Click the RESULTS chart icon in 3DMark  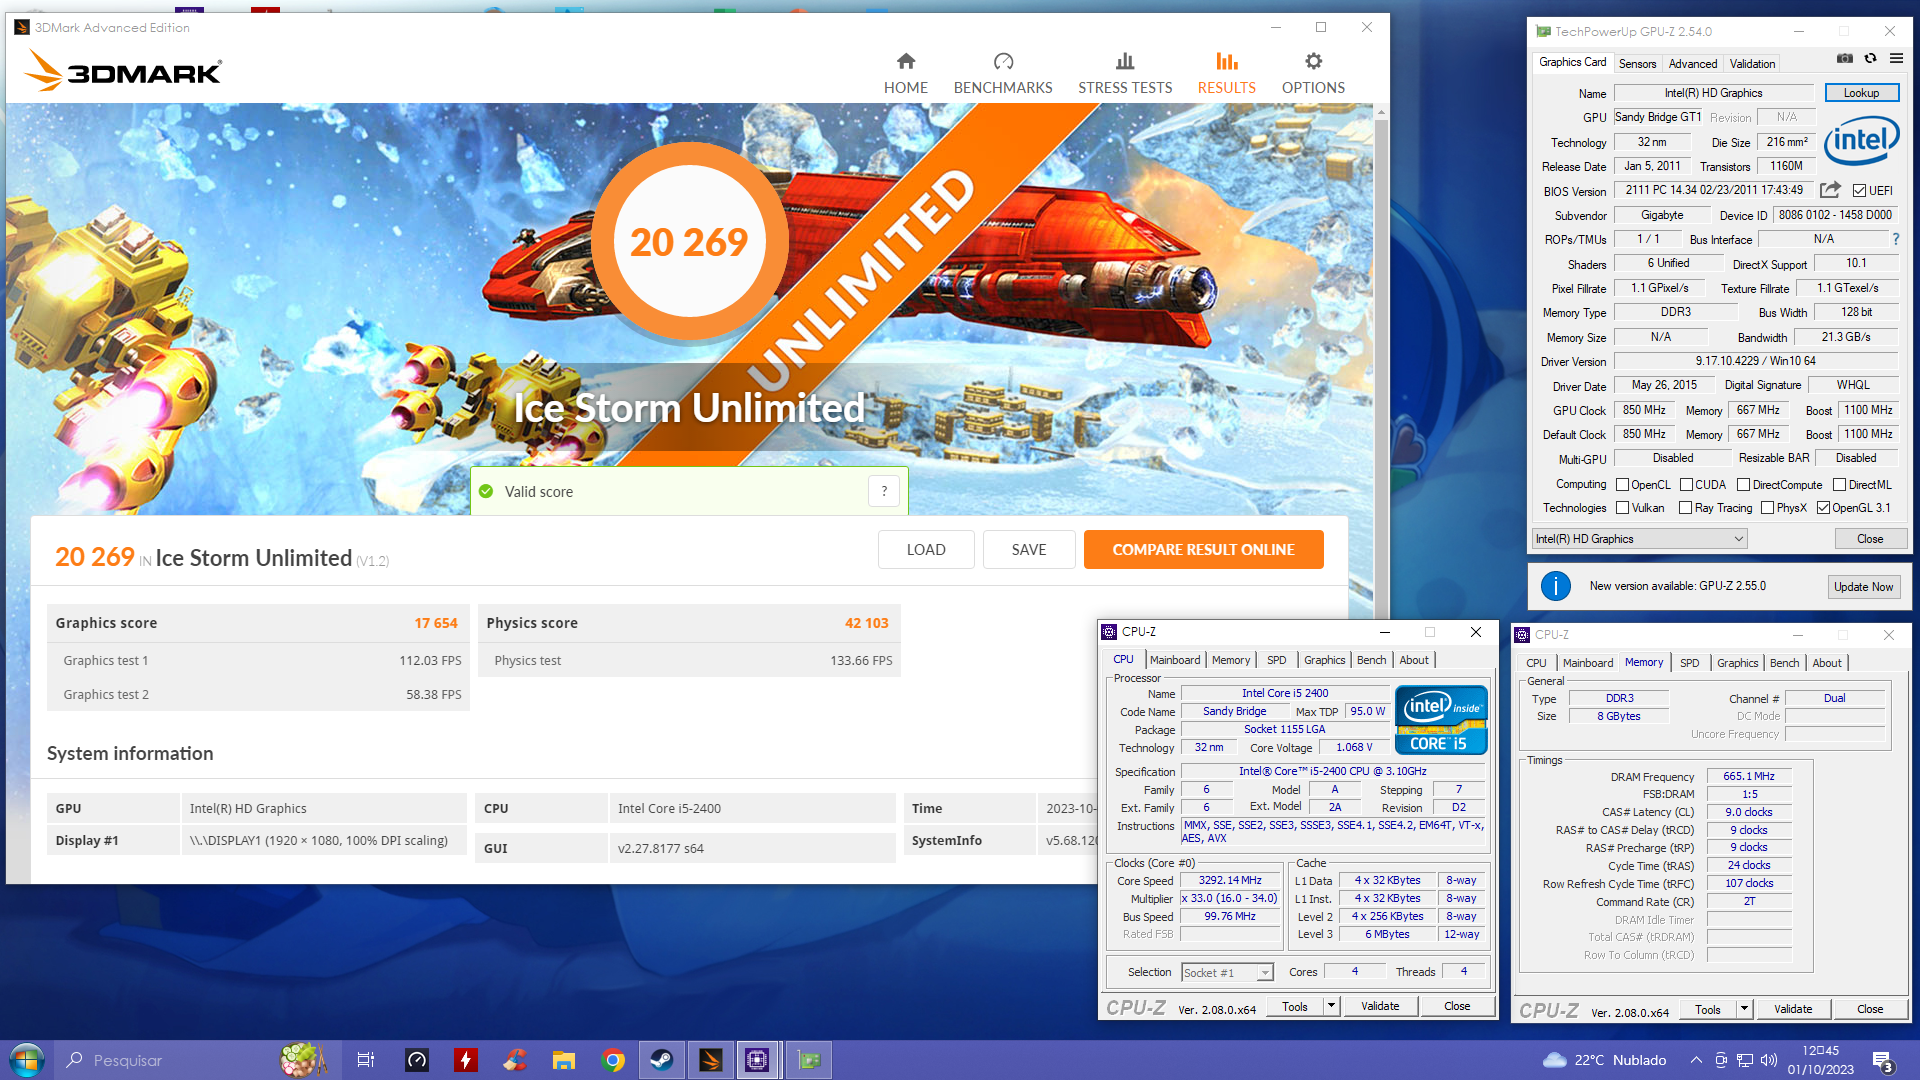coord(1226,61)
